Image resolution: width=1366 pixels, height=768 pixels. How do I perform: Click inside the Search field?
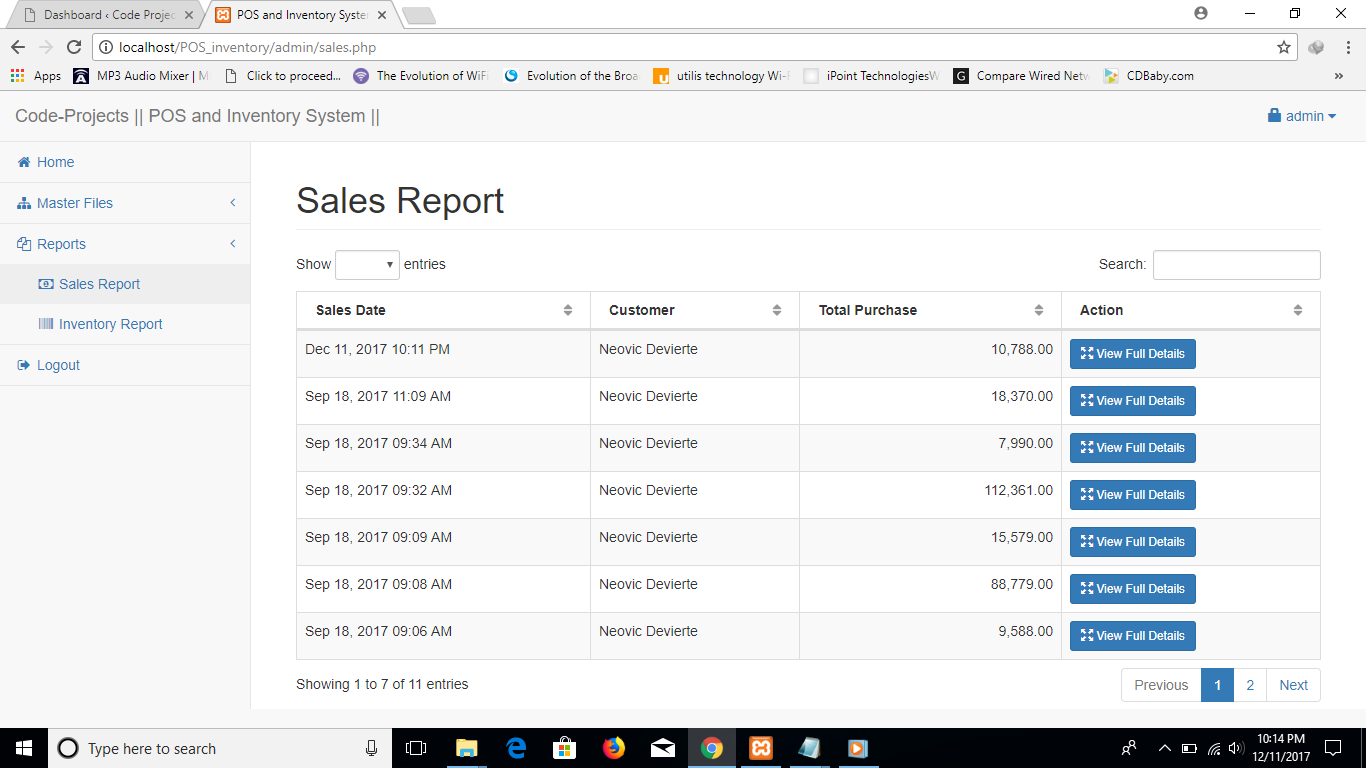(x=1236, y=264)
